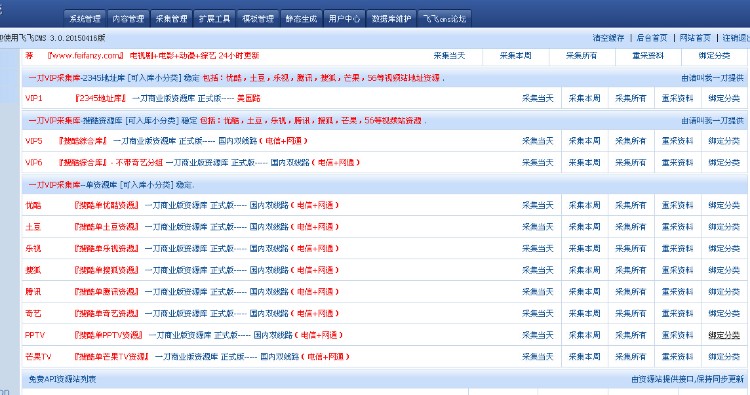Click 绑定分类 in the 奇艺 row

click(724, 314)
